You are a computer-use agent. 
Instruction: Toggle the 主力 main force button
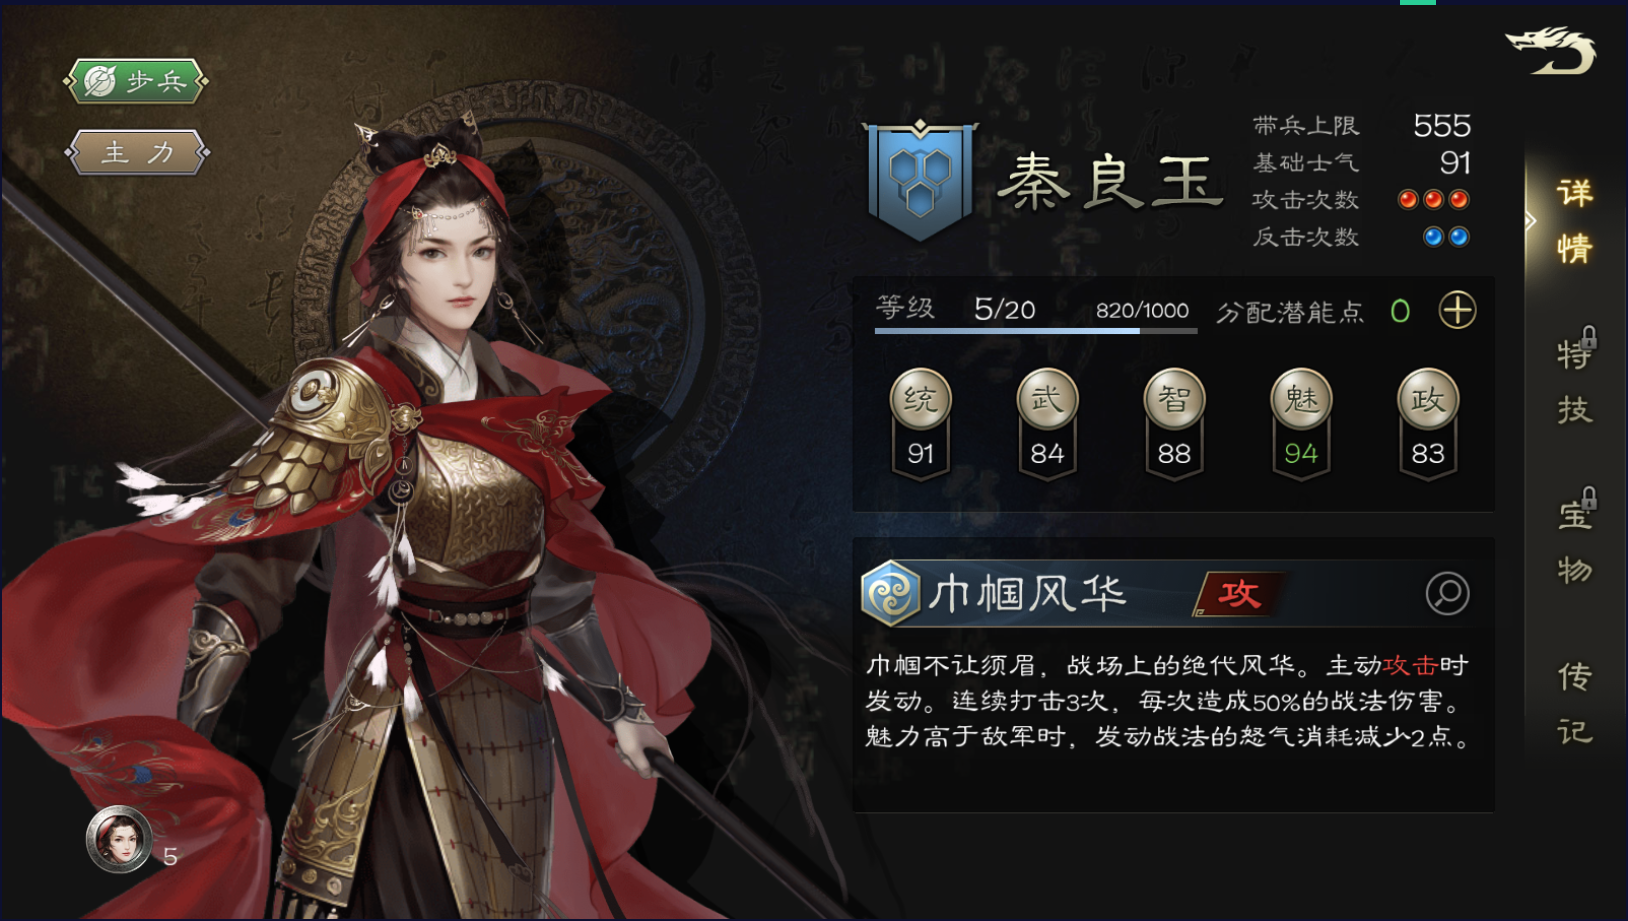[137, 153]
